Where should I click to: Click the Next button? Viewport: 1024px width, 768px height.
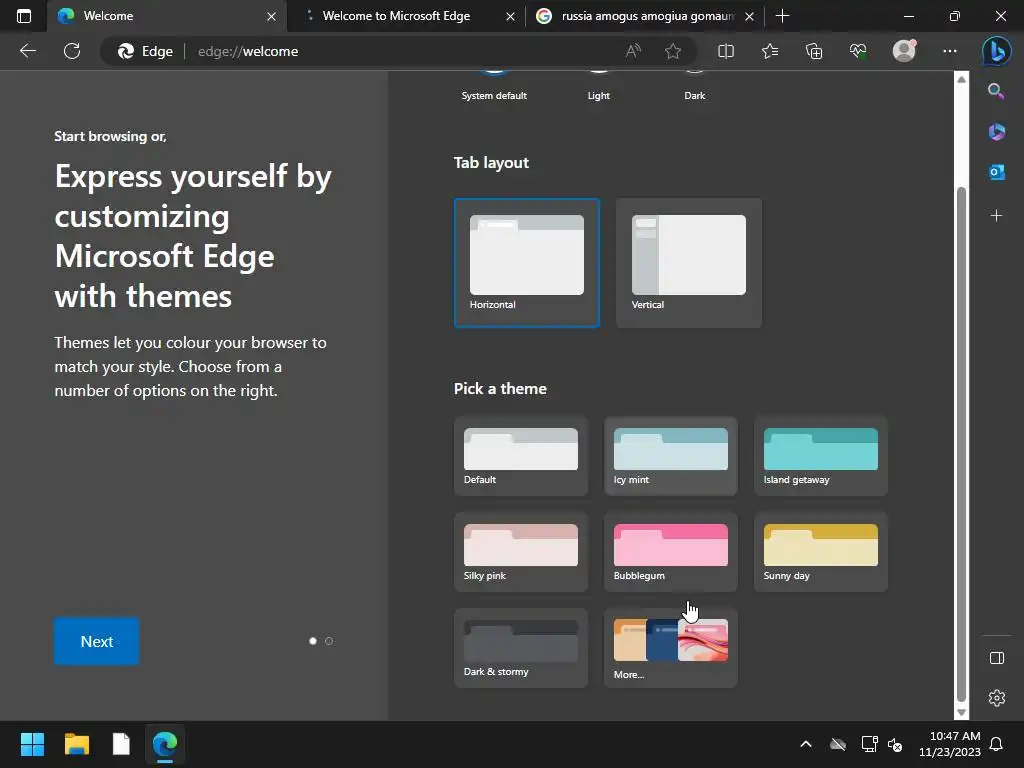(97, 641)
